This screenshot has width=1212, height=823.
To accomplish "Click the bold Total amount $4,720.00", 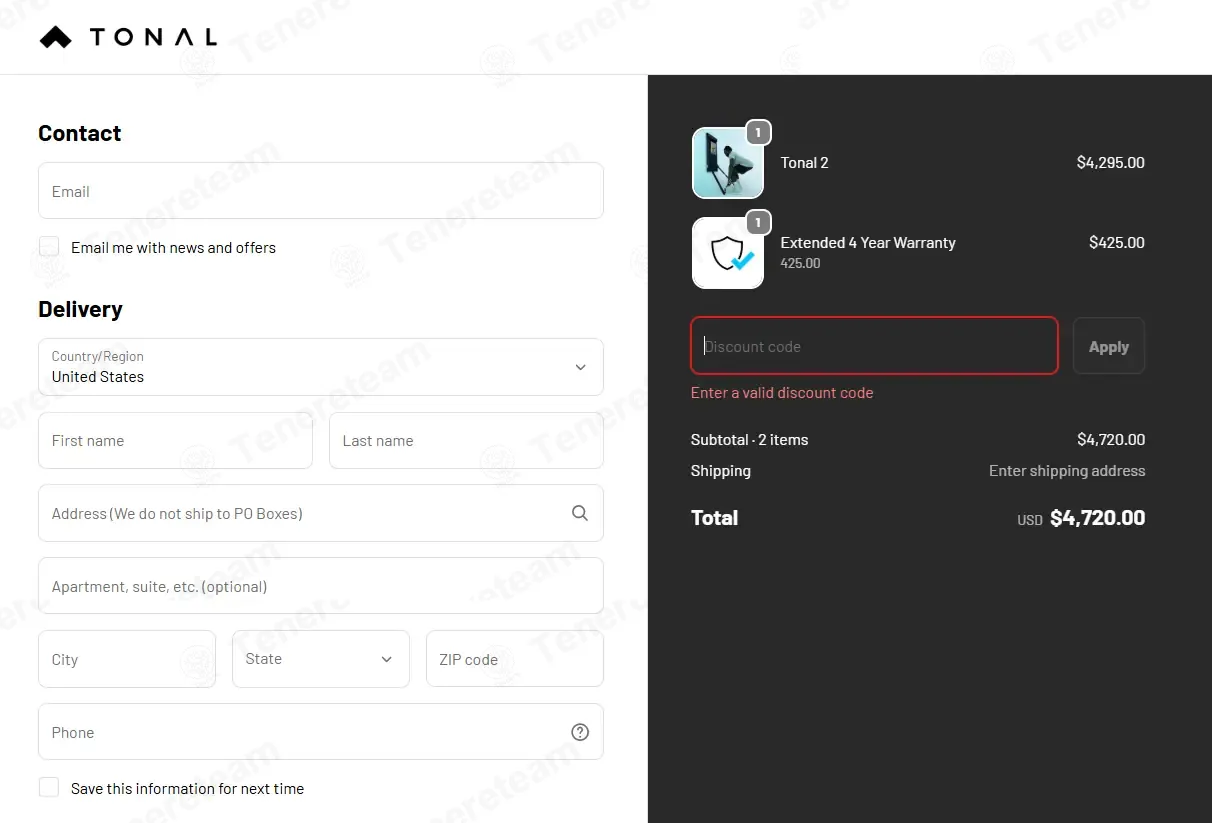I will pos(1098,518).
